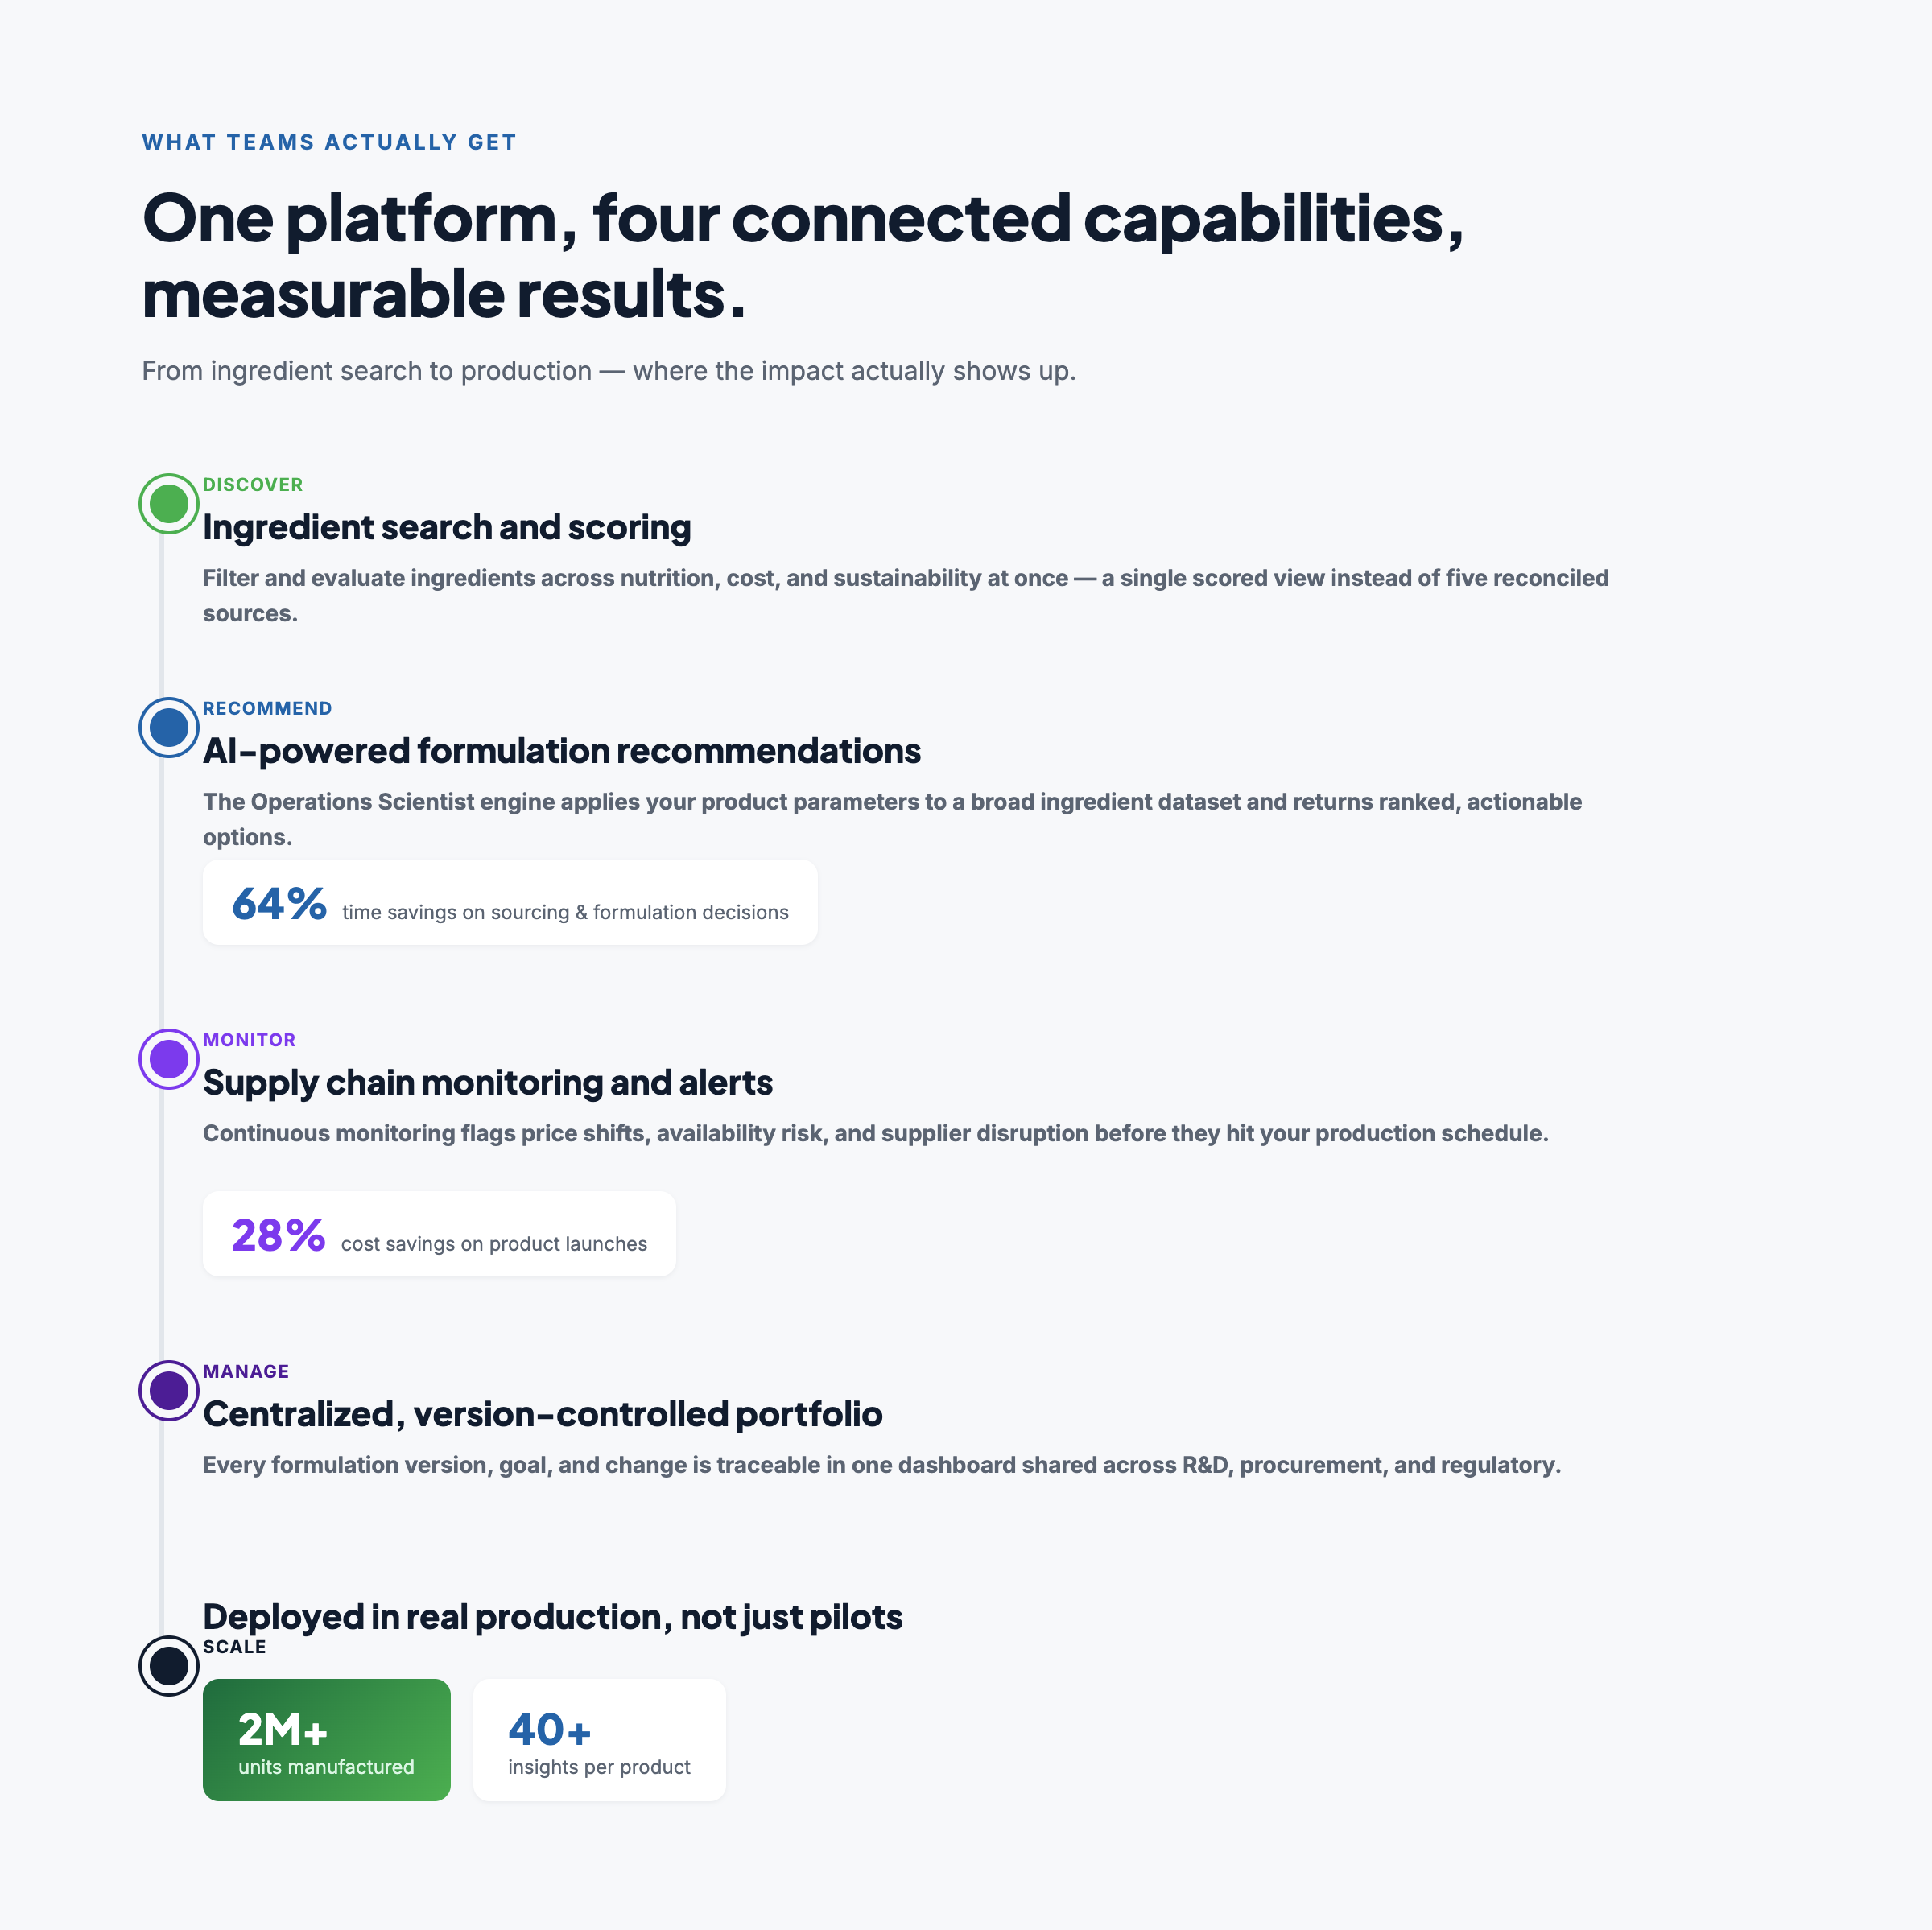1932x1930 pixels.
Task: Click the MONITOR label
Action: tap(249, 1040)
